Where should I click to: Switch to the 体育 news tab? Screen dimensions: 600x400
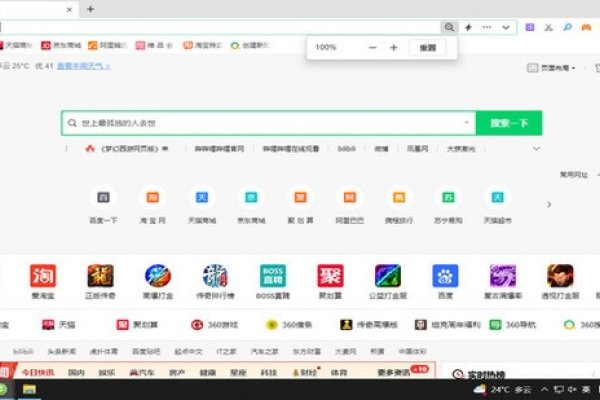(339, 372)
